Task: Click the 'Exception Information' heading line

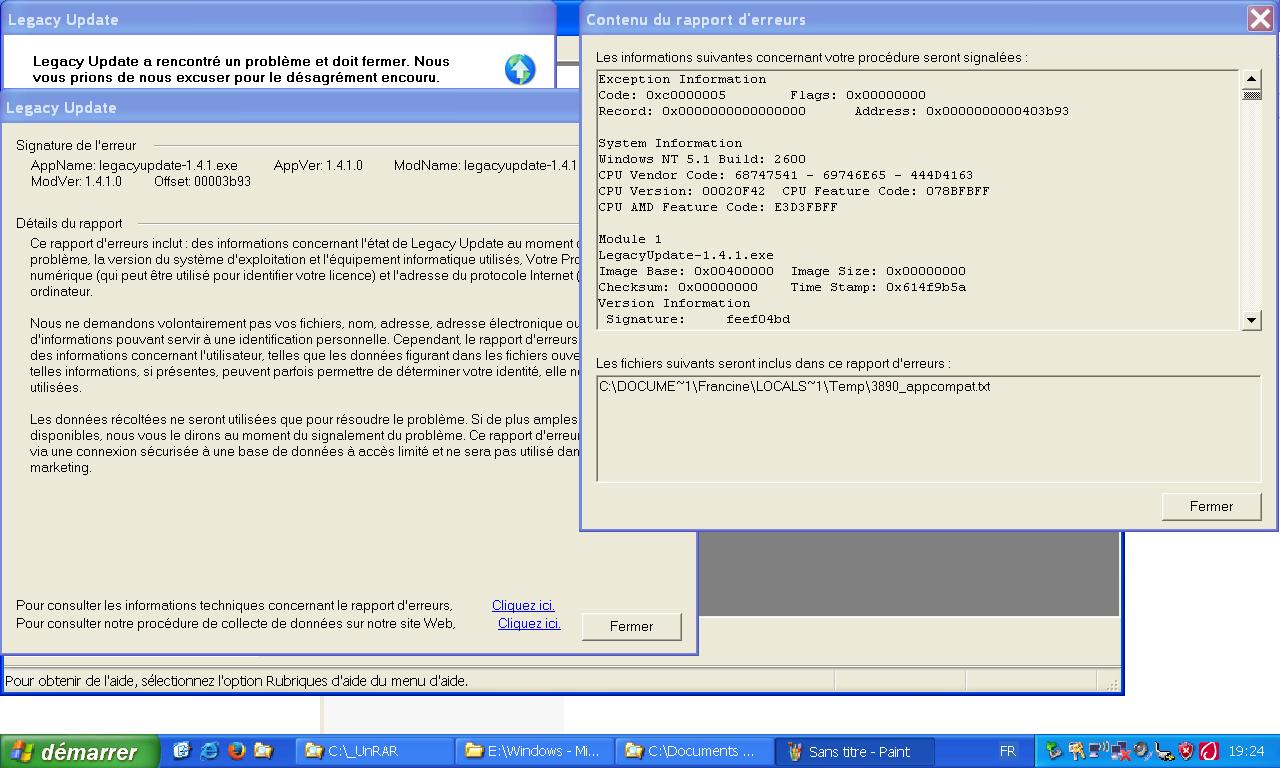Action: 682,79
